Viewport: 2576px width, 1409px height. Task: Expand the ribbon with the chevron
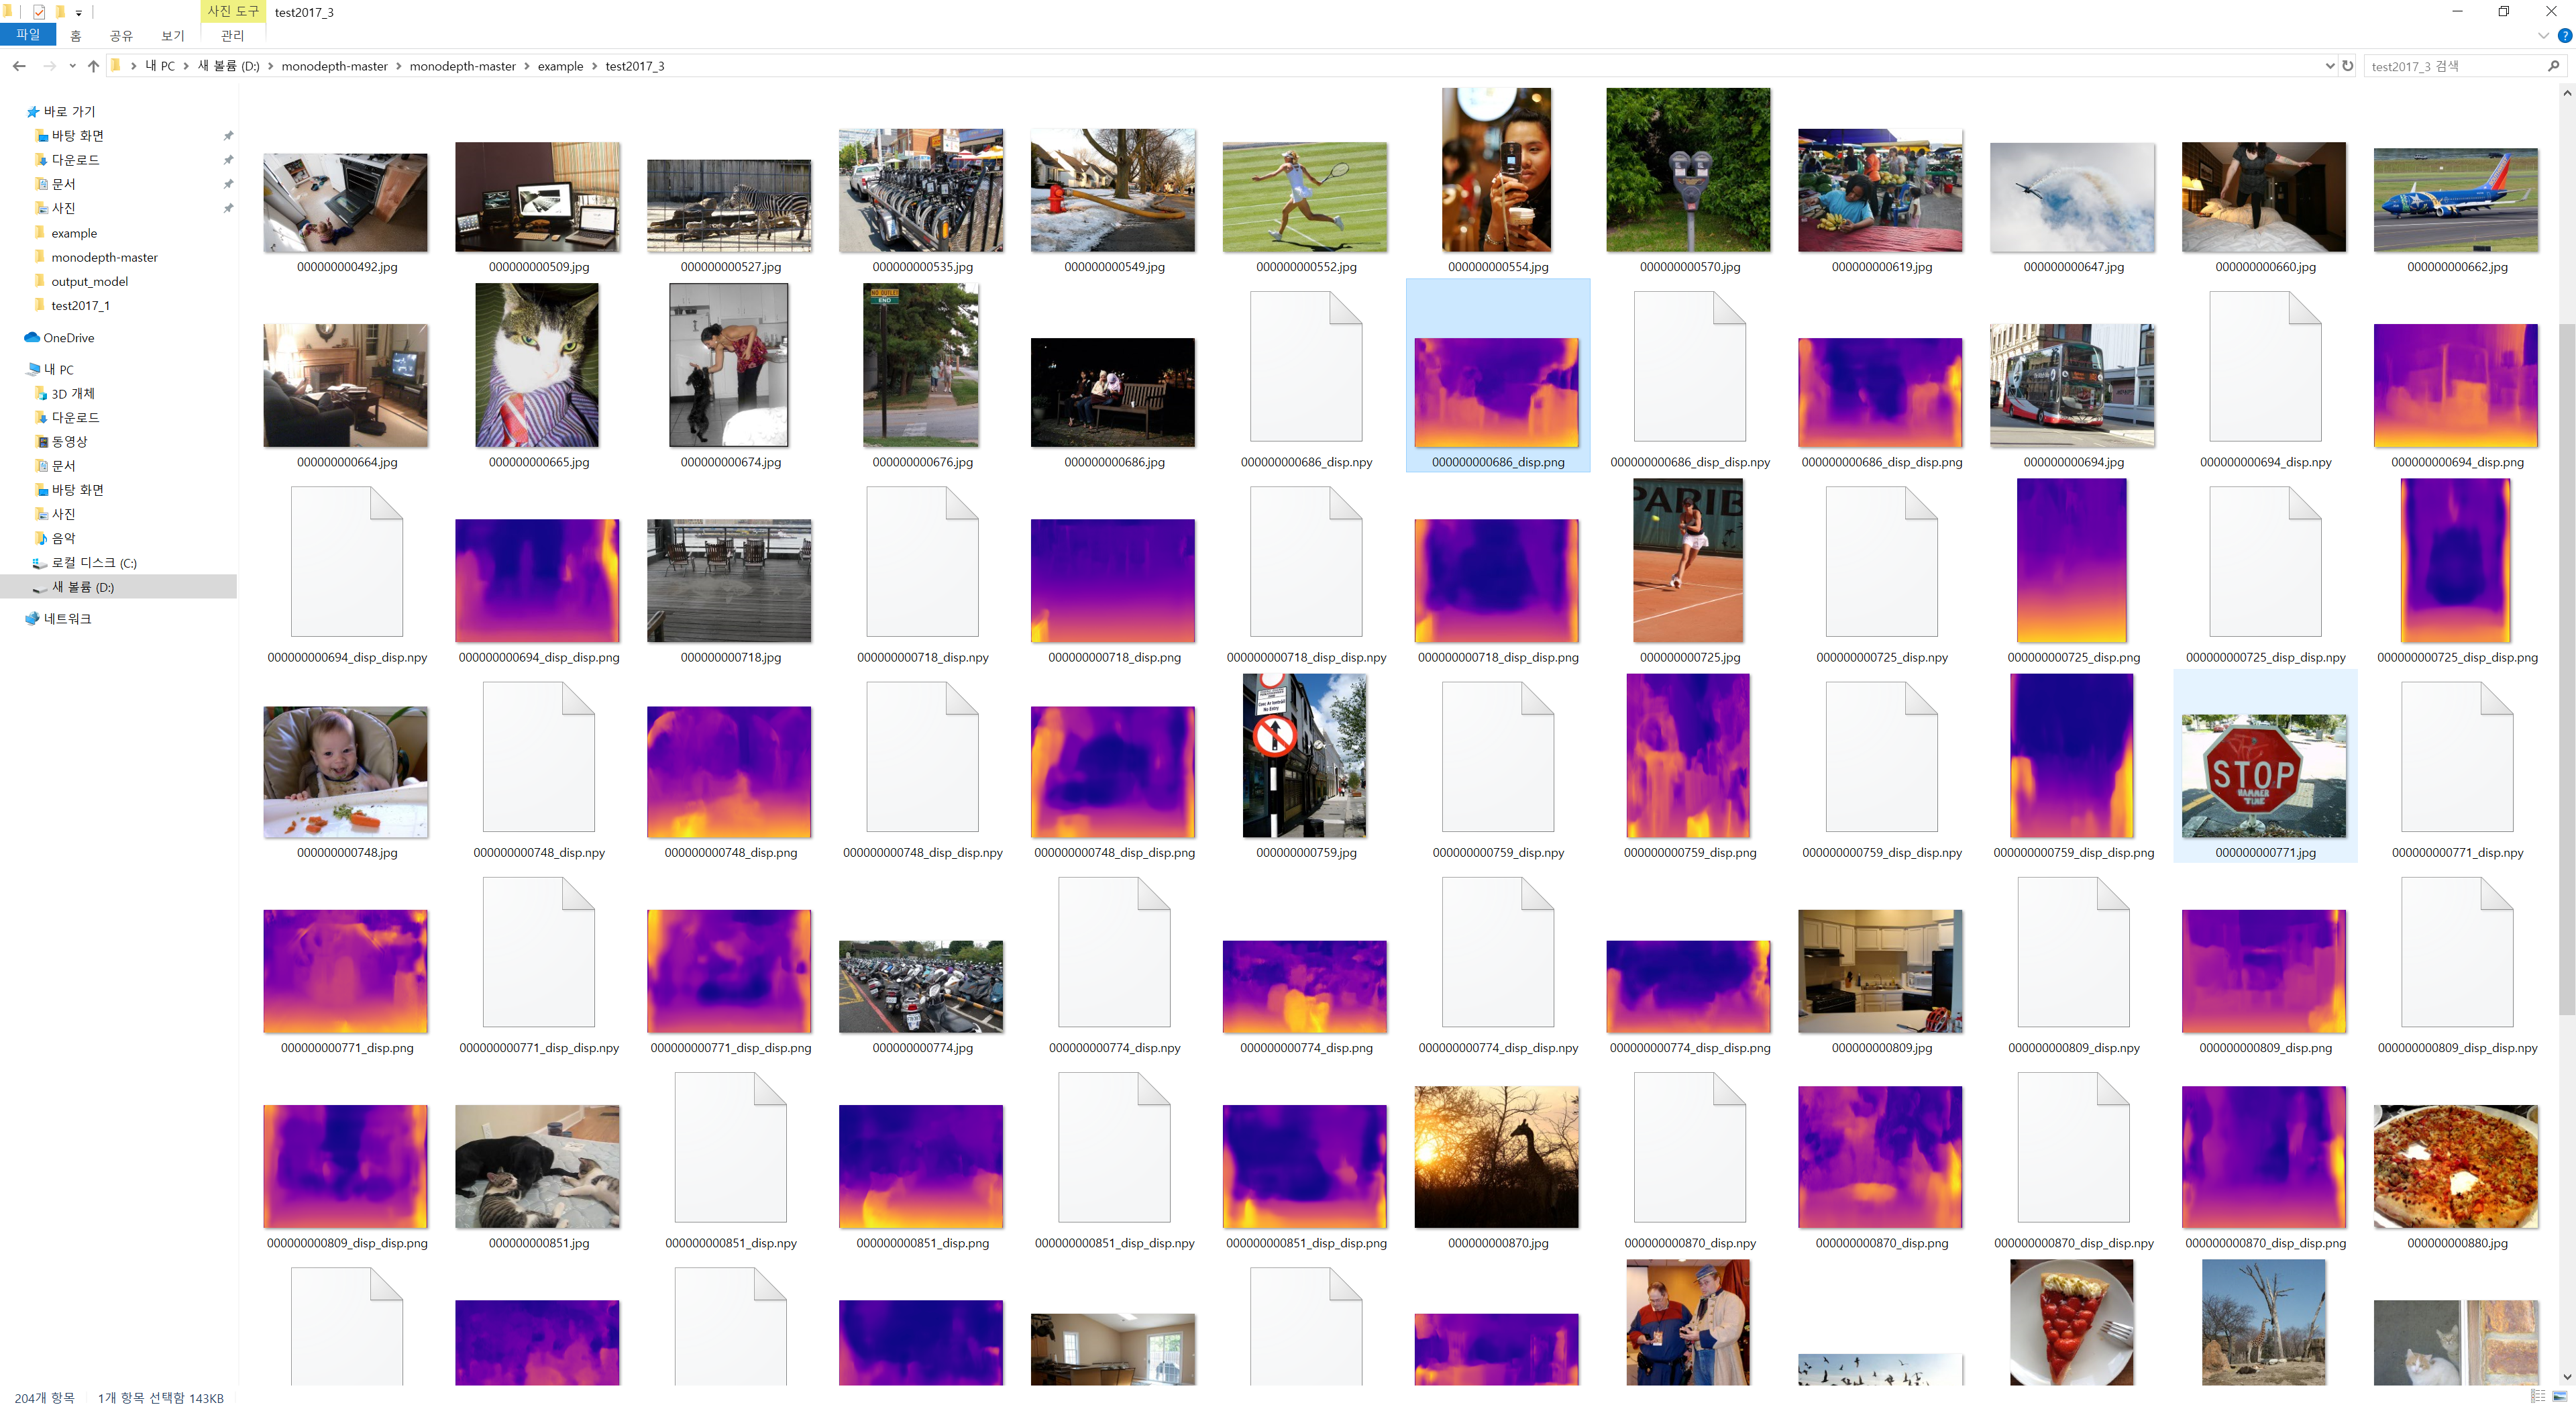click(2543, 36)
